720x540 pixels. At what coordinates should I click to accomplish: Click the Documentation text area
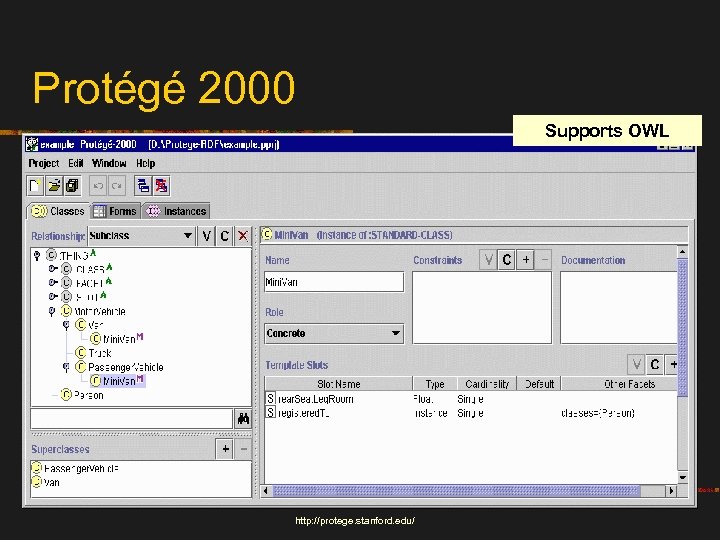click(x=619, y=307)
